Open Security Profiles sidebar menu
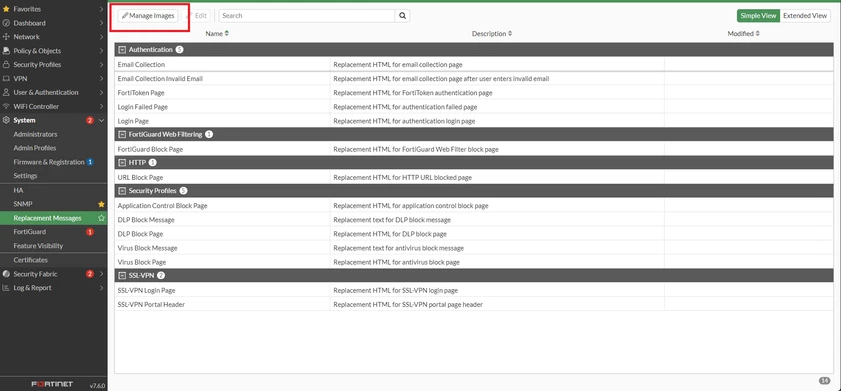Image resolution: width=841 pixels, height=391 pixels. 53,65
